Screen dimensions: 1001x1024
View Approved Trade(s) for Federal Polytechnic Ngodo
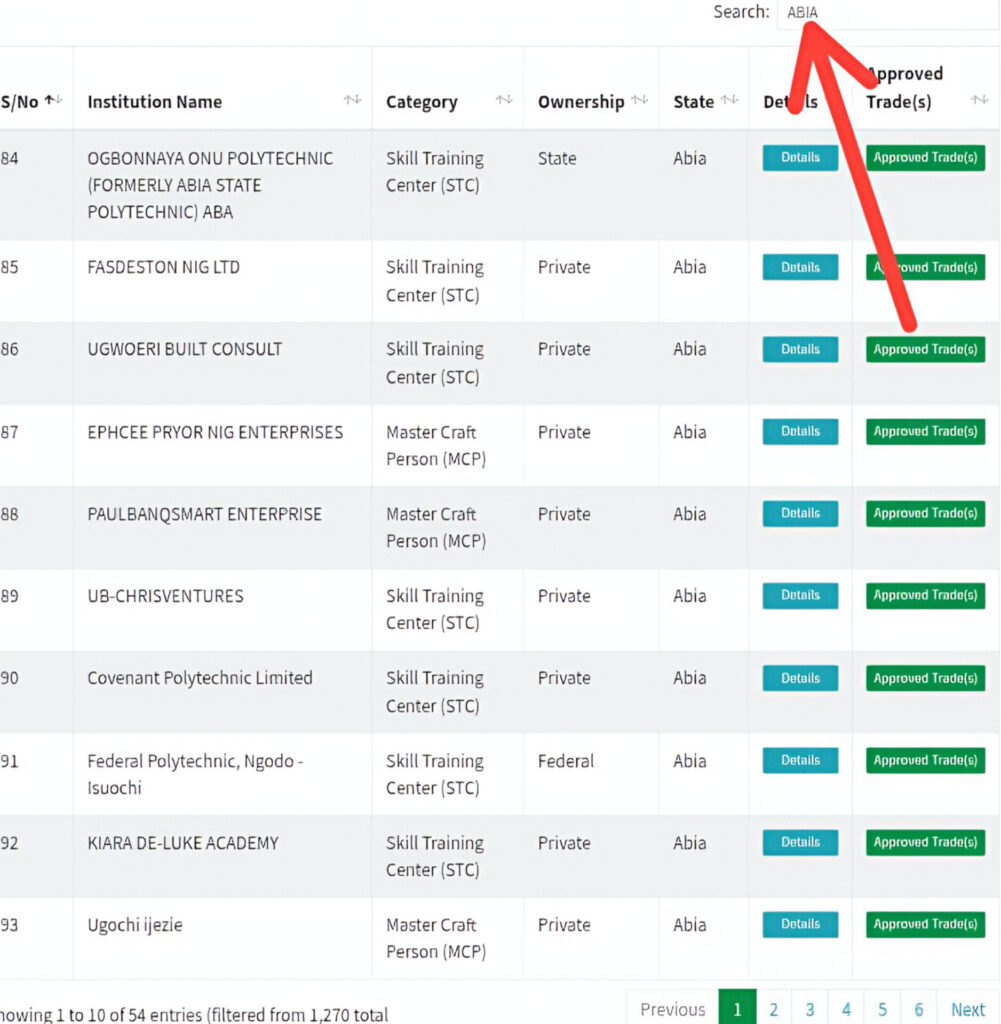925,760
